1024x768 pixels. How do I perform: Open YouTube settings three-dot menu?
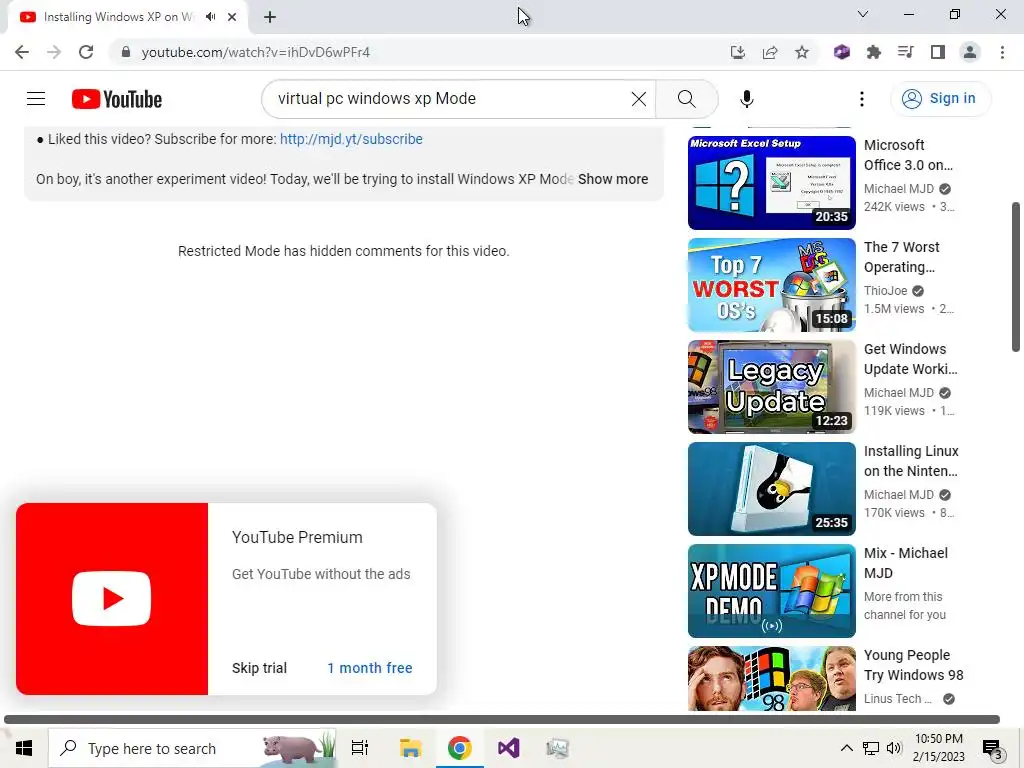(862, 99)
